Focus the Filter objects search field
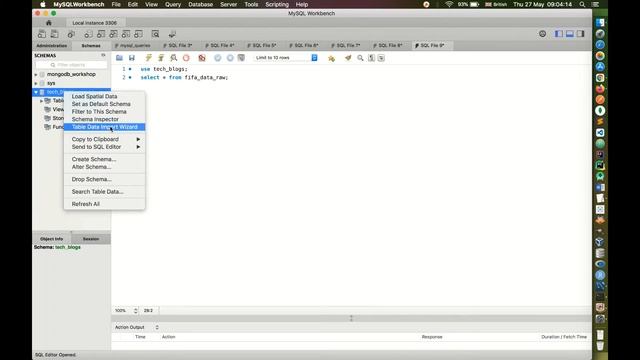Viewport: 640px width, 360px height. point(71,65)
